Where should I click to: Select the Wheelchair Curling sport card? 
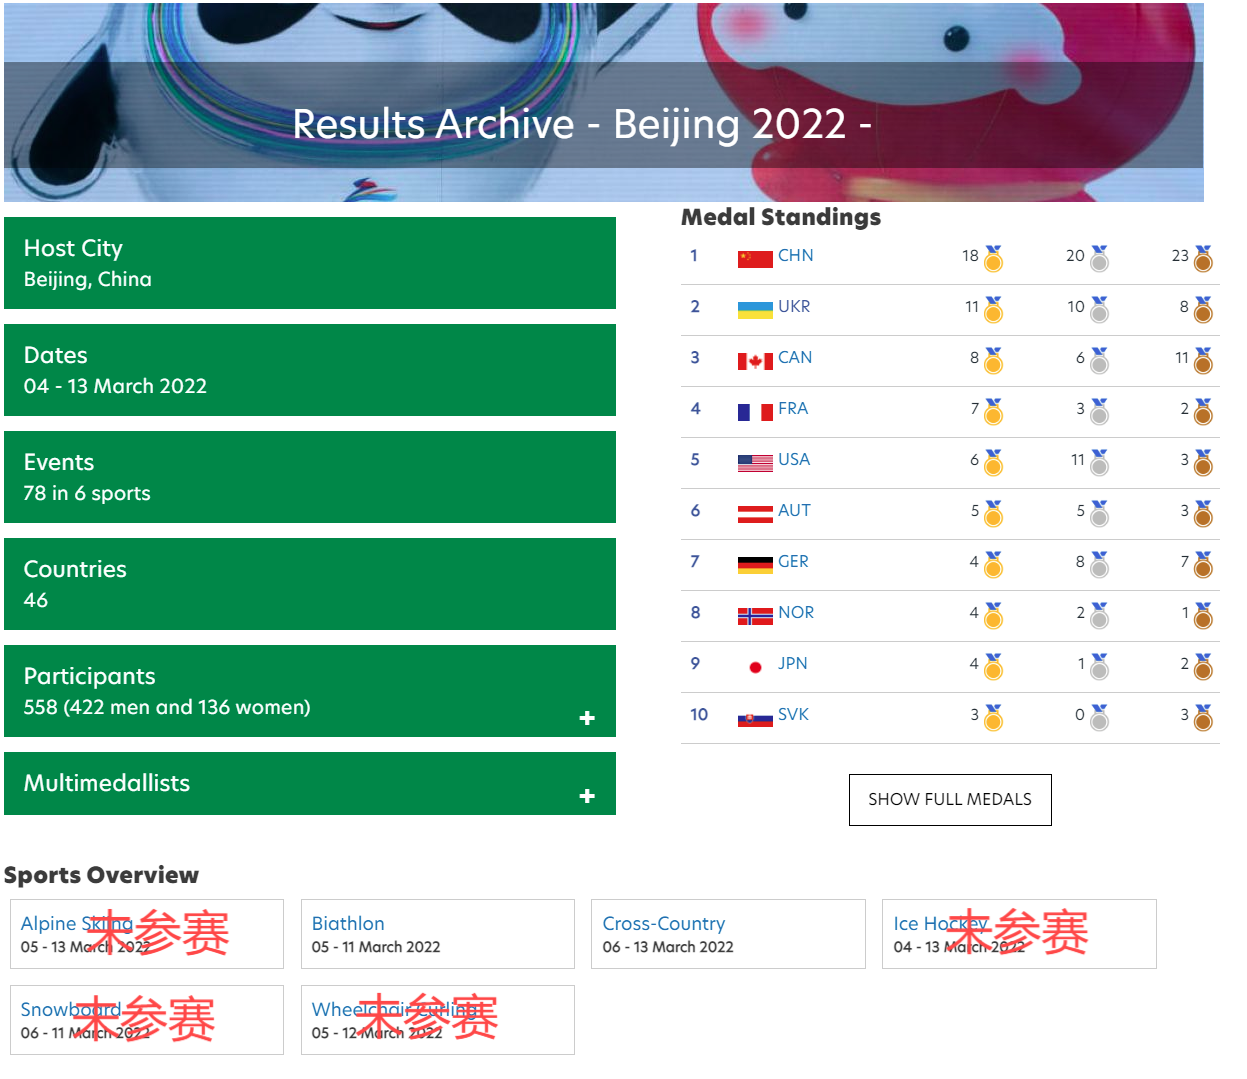click(x=437, y=1019)
